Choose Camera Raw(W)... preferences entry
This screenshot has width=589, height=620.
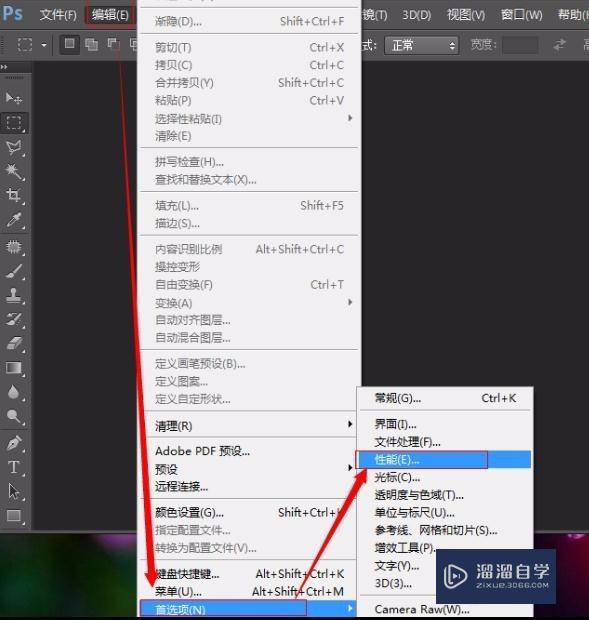point(445,609)
